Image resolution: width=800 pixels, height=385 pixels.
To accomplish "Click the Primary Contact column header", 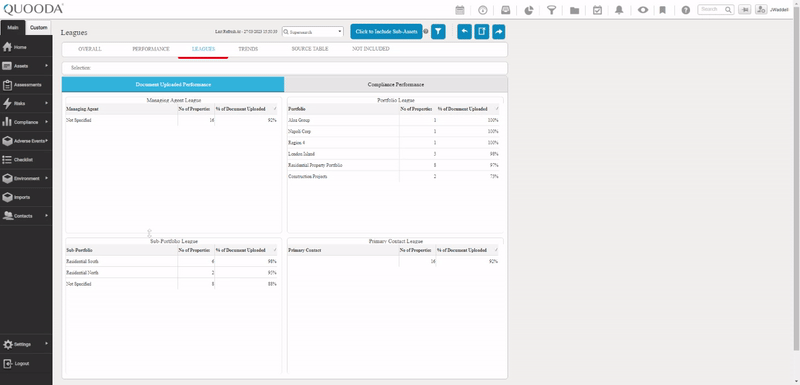I will (343, 250).
